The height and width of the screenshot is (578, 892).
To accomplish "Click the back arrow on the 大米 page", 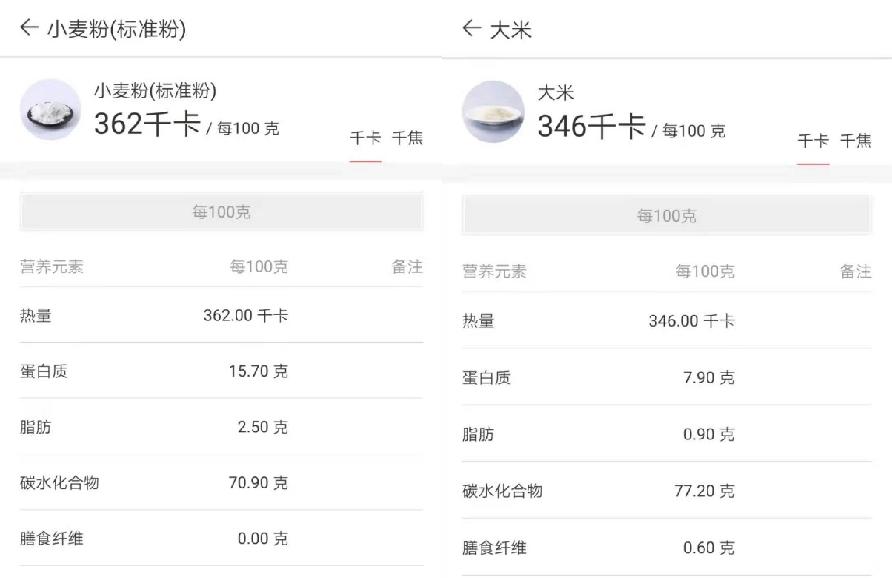I will [x=471, y=28].
